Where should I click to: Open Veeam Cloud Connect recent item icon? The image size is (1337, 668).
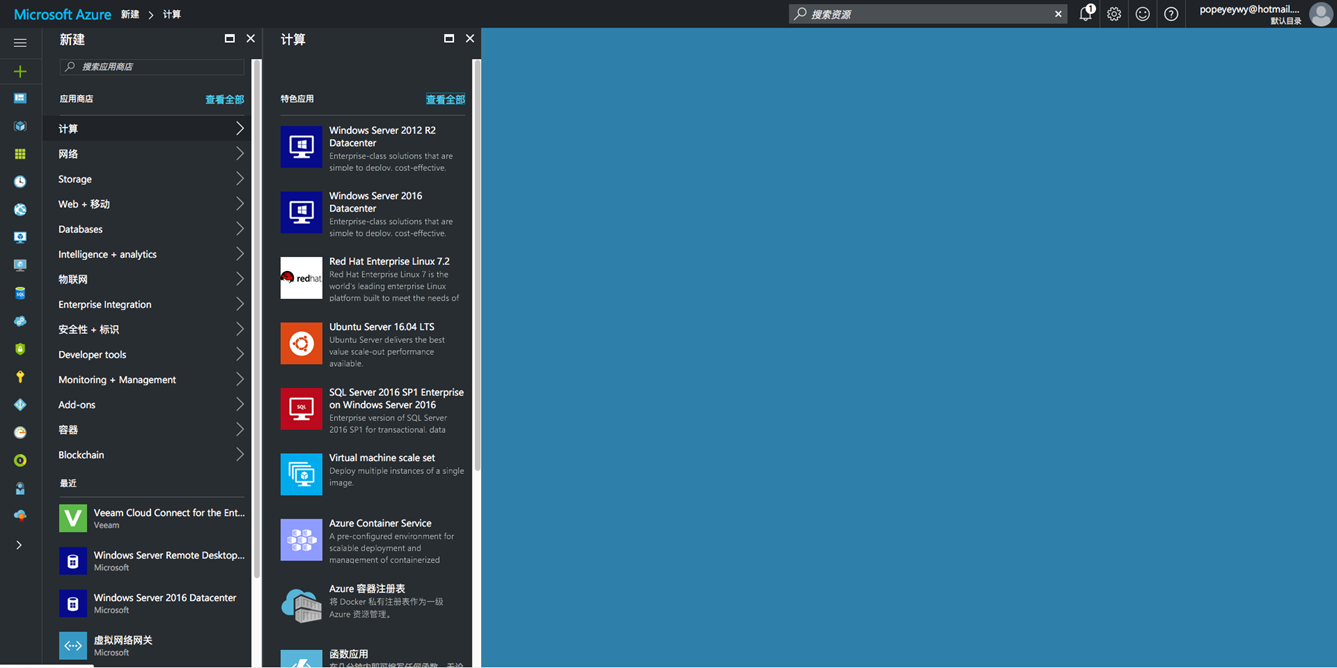point(73,518)
